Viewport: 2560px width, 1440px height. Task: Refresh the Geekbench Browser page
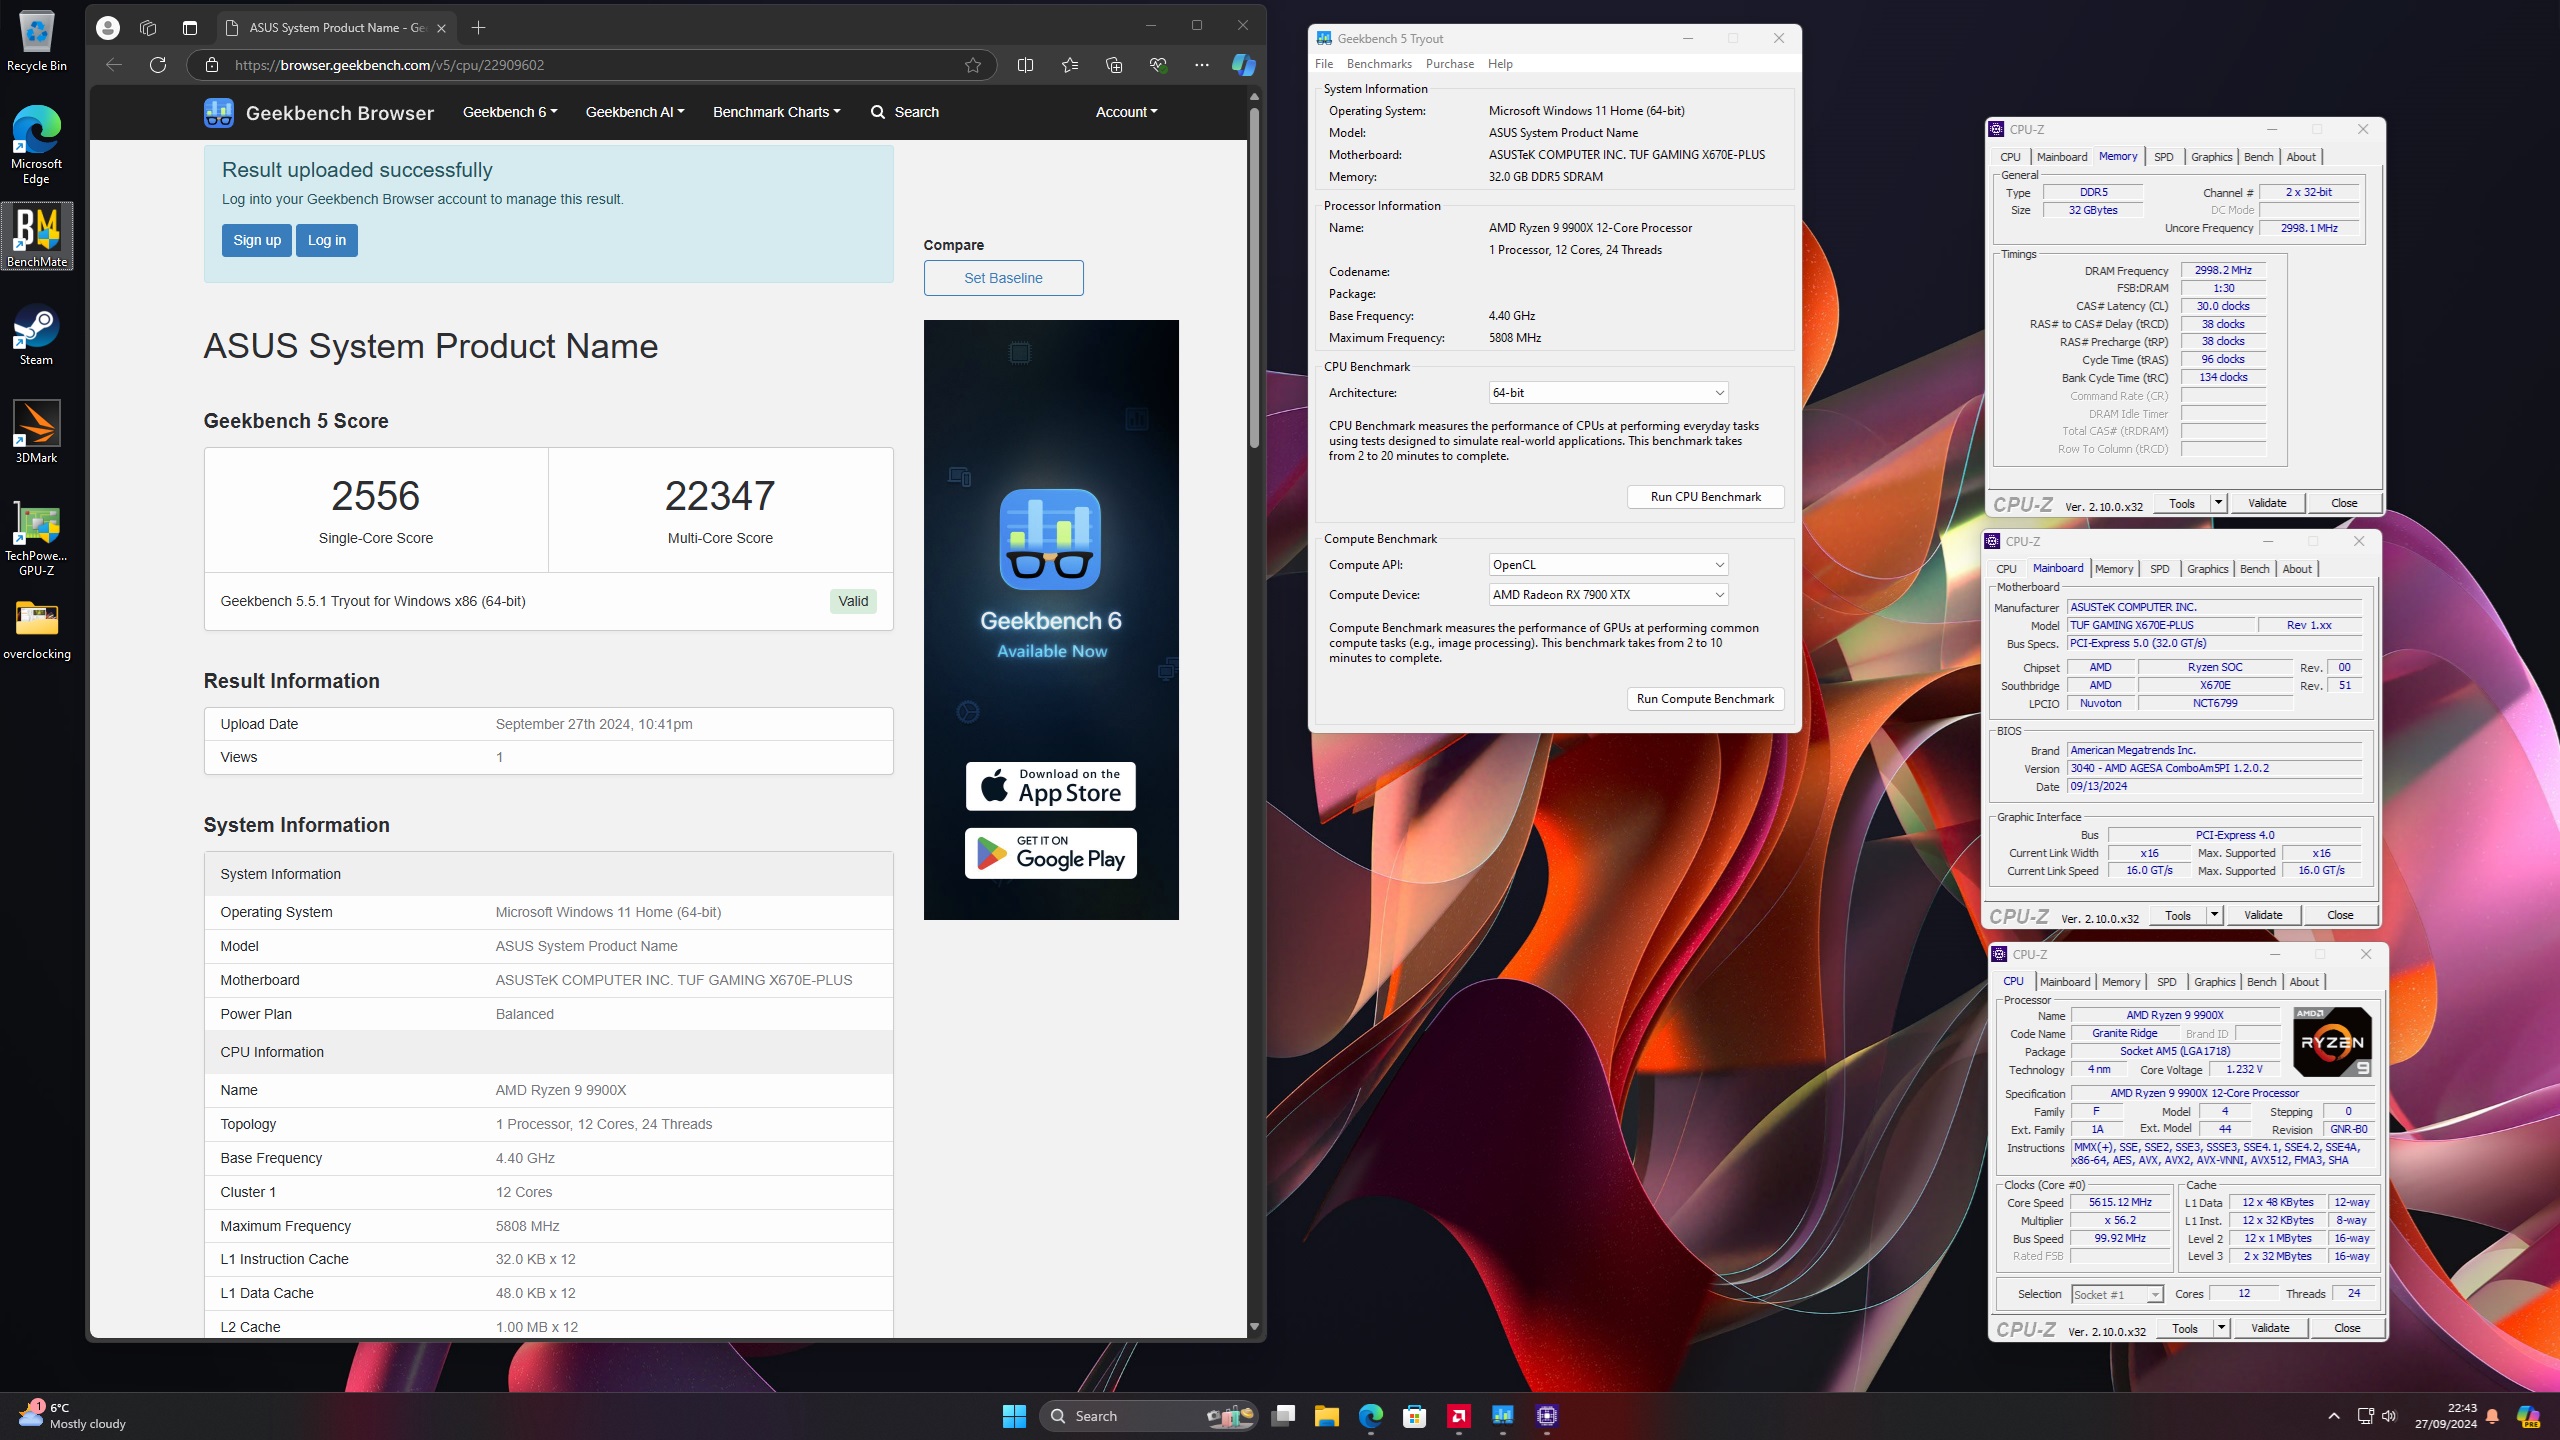158,65
